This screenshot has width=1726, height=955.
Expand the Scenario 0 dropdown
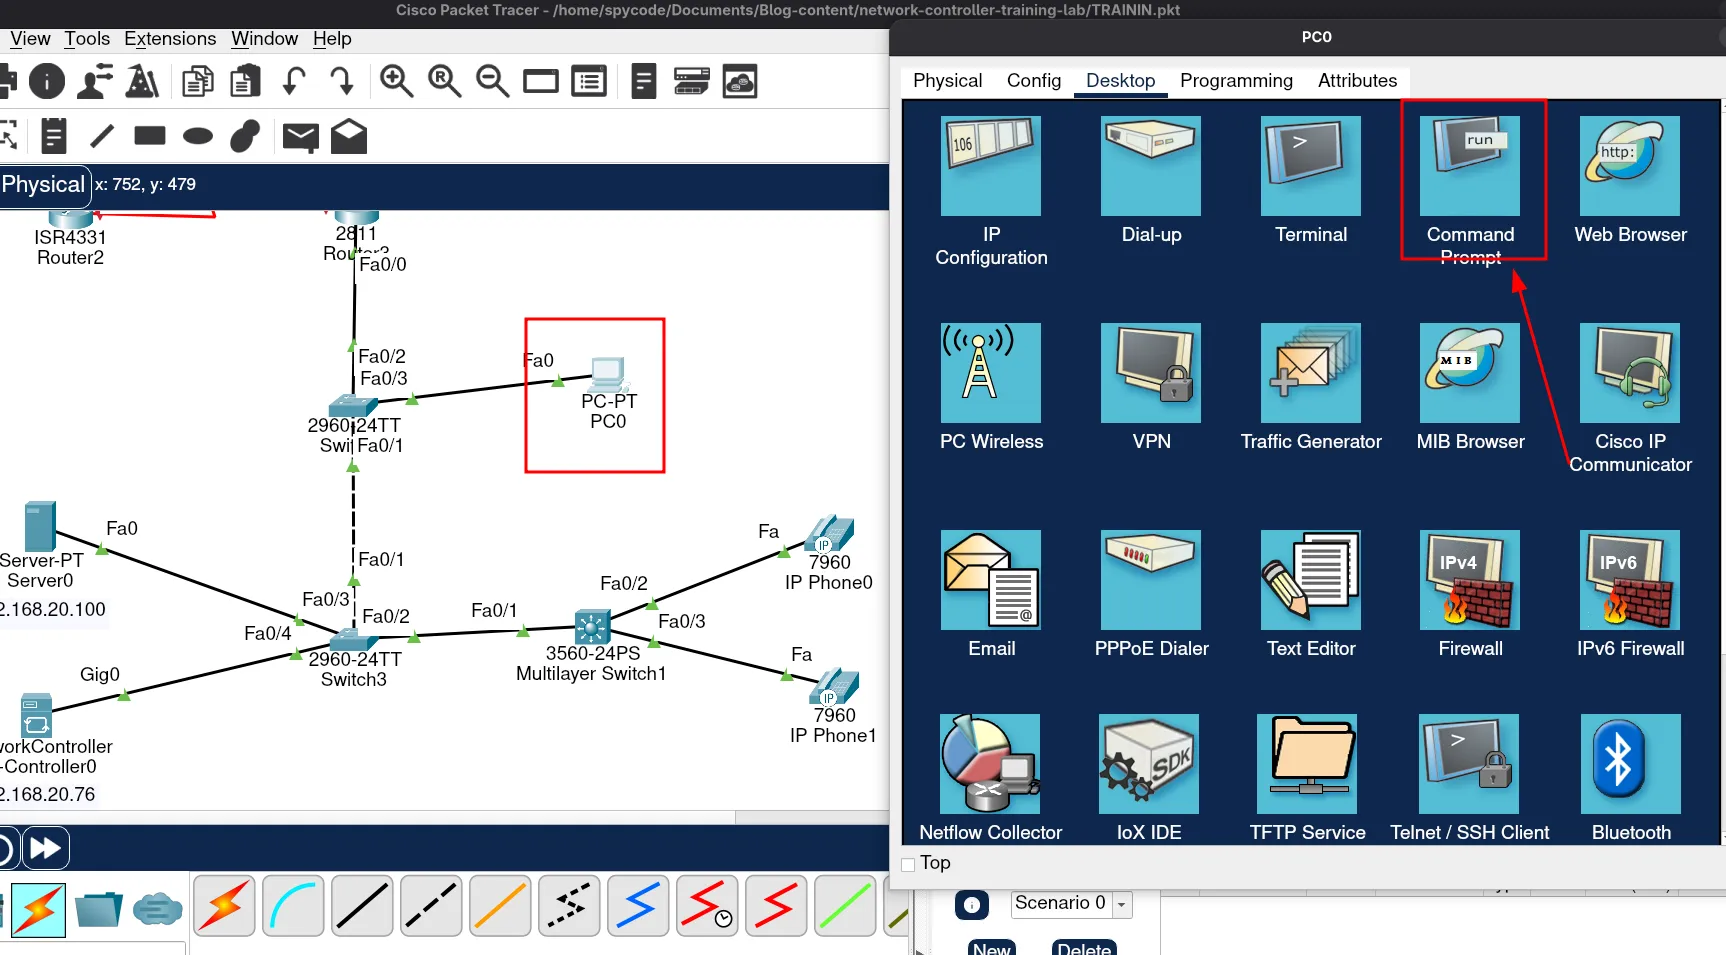pos(1121,904)
